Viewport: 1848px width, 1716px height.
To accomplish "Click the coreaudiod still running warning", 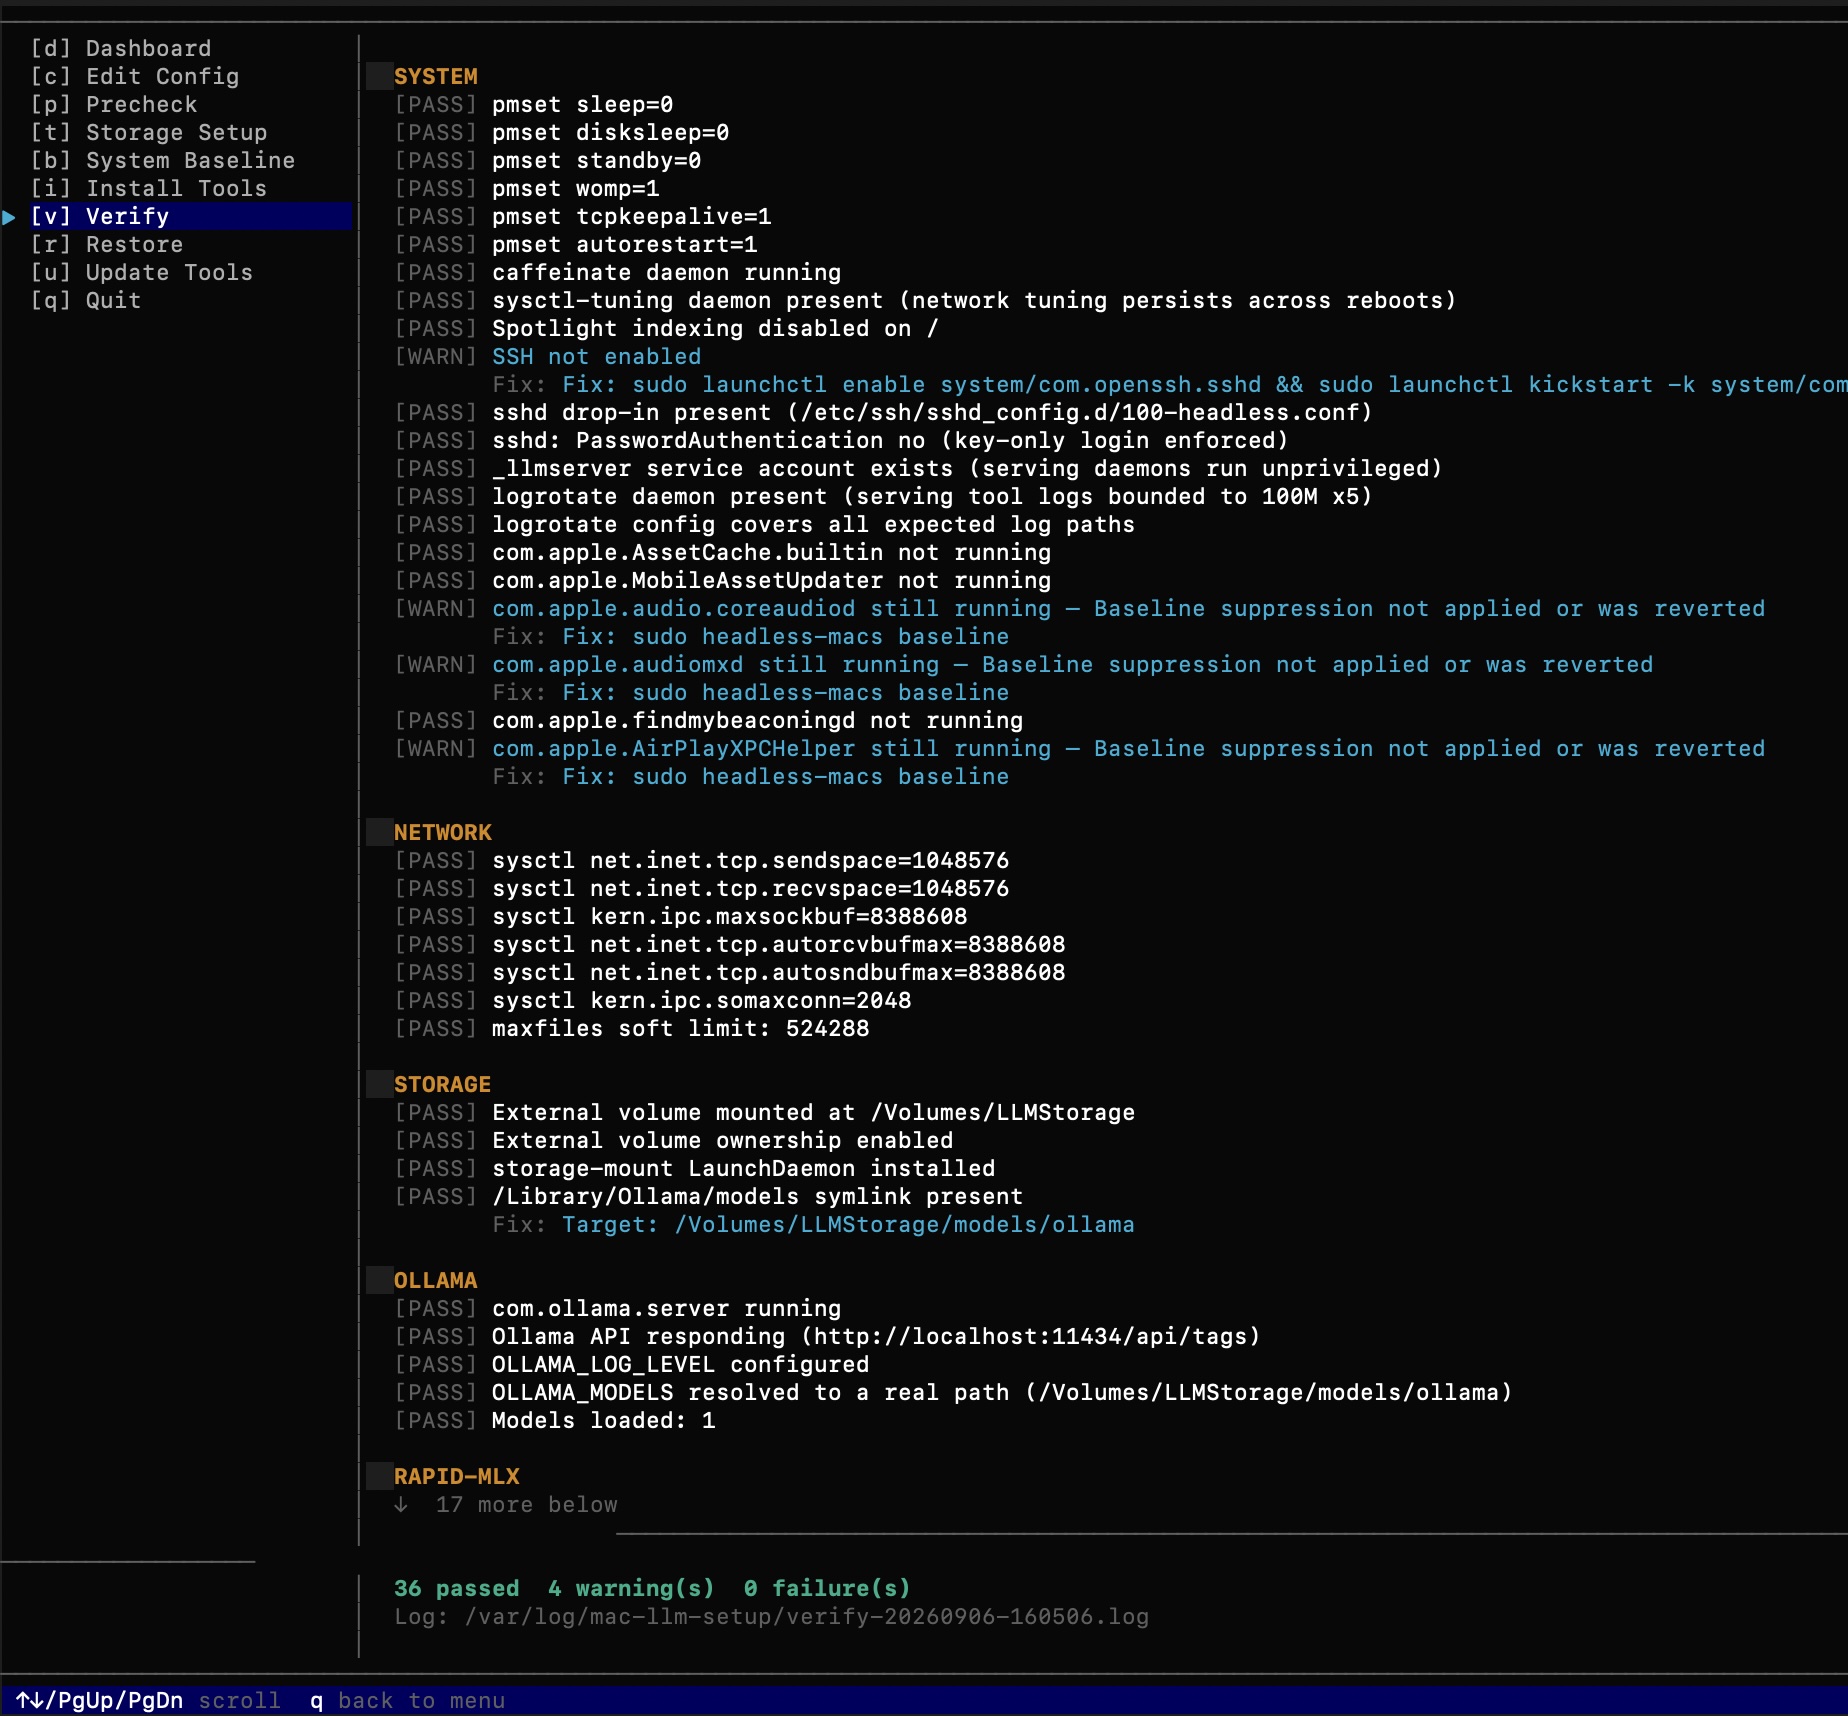I will pyautogui.click(x=1080, y=608).
